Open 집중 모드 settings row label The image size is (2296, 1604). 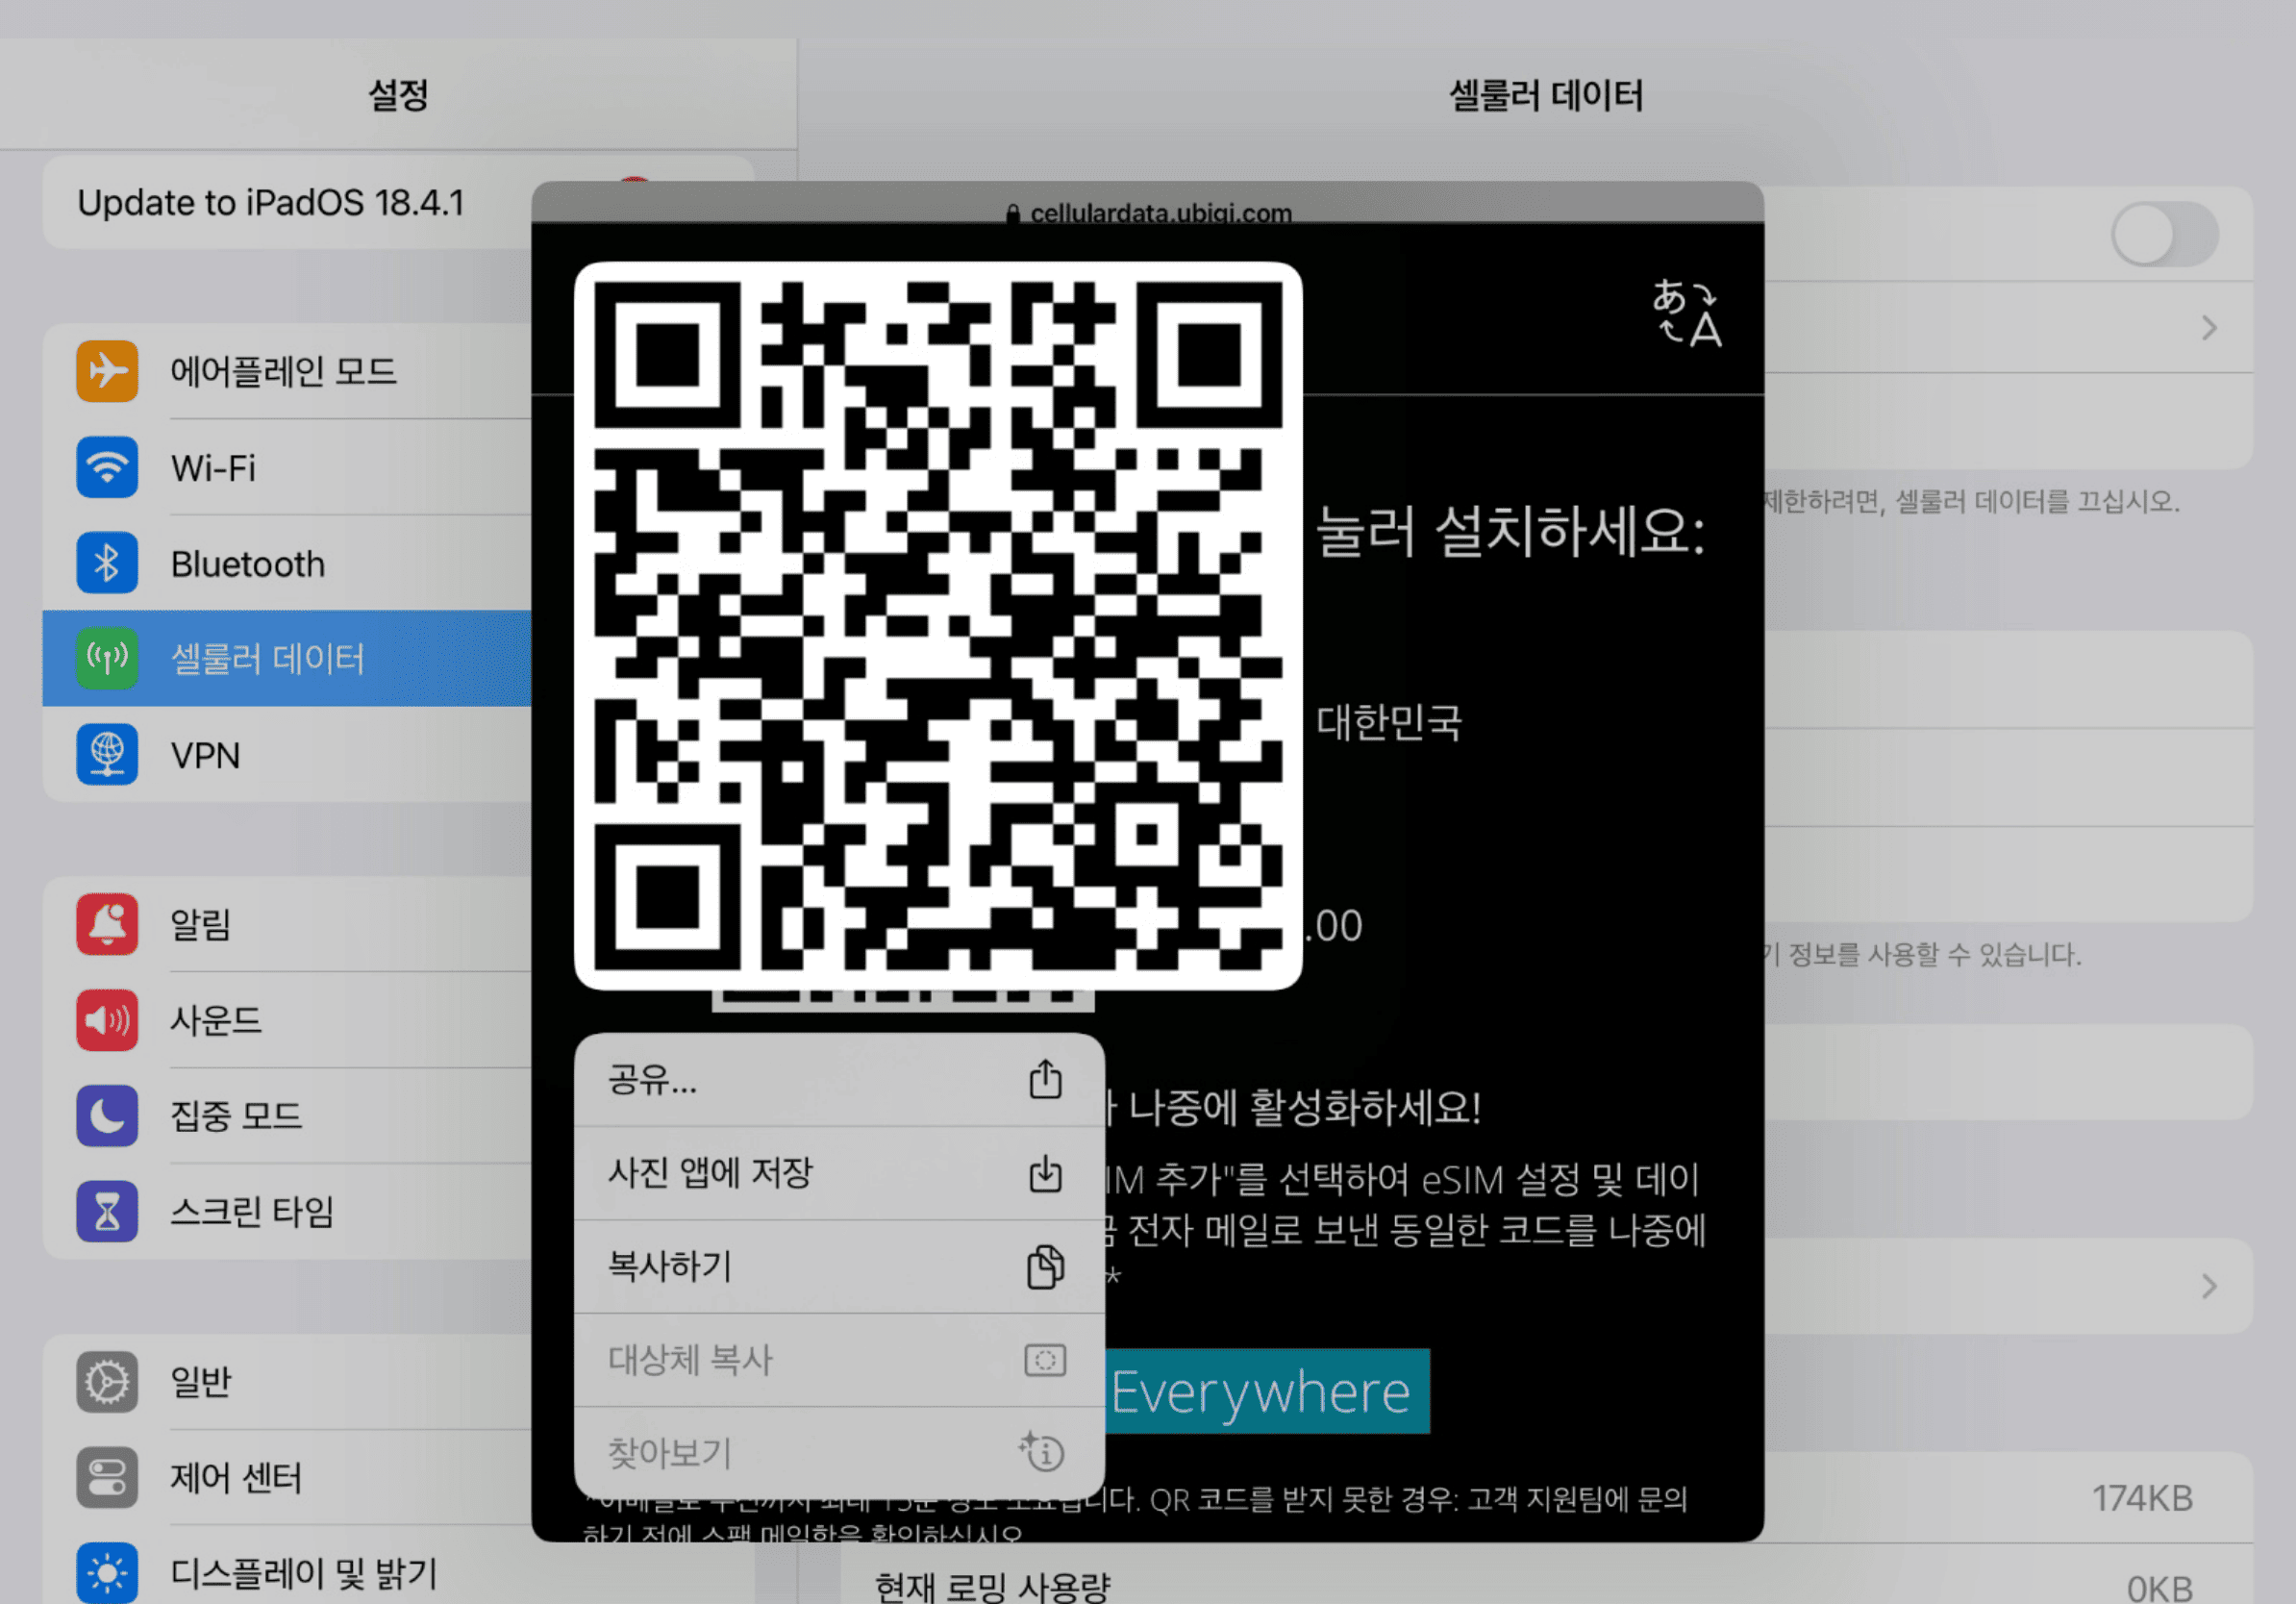pyautogui.click(x=236, y=1116)
